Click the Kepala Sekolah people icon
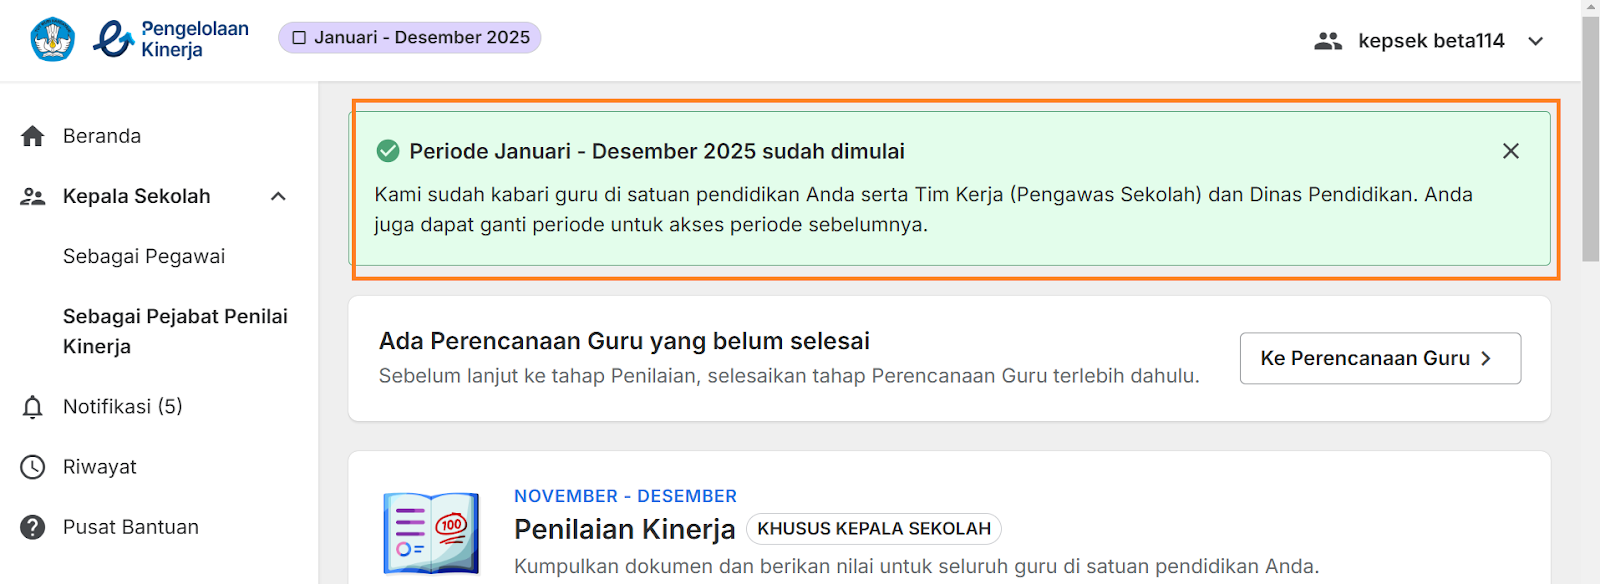The width and height of the screenshot is (1600, 584). click(33, 197)
